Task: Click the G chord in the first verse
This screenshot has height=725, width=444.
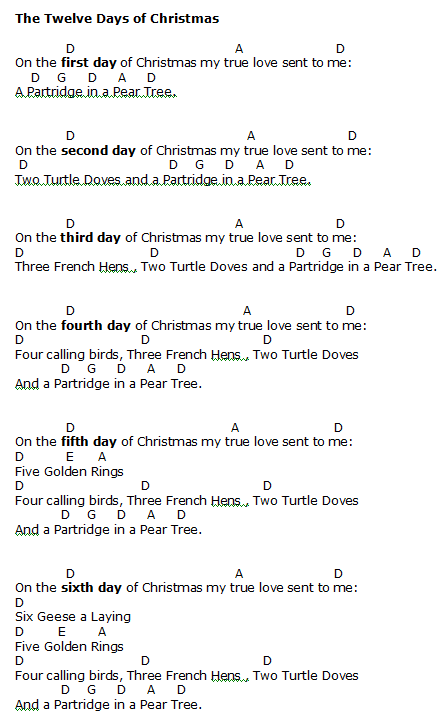Action: pos(62,78)
